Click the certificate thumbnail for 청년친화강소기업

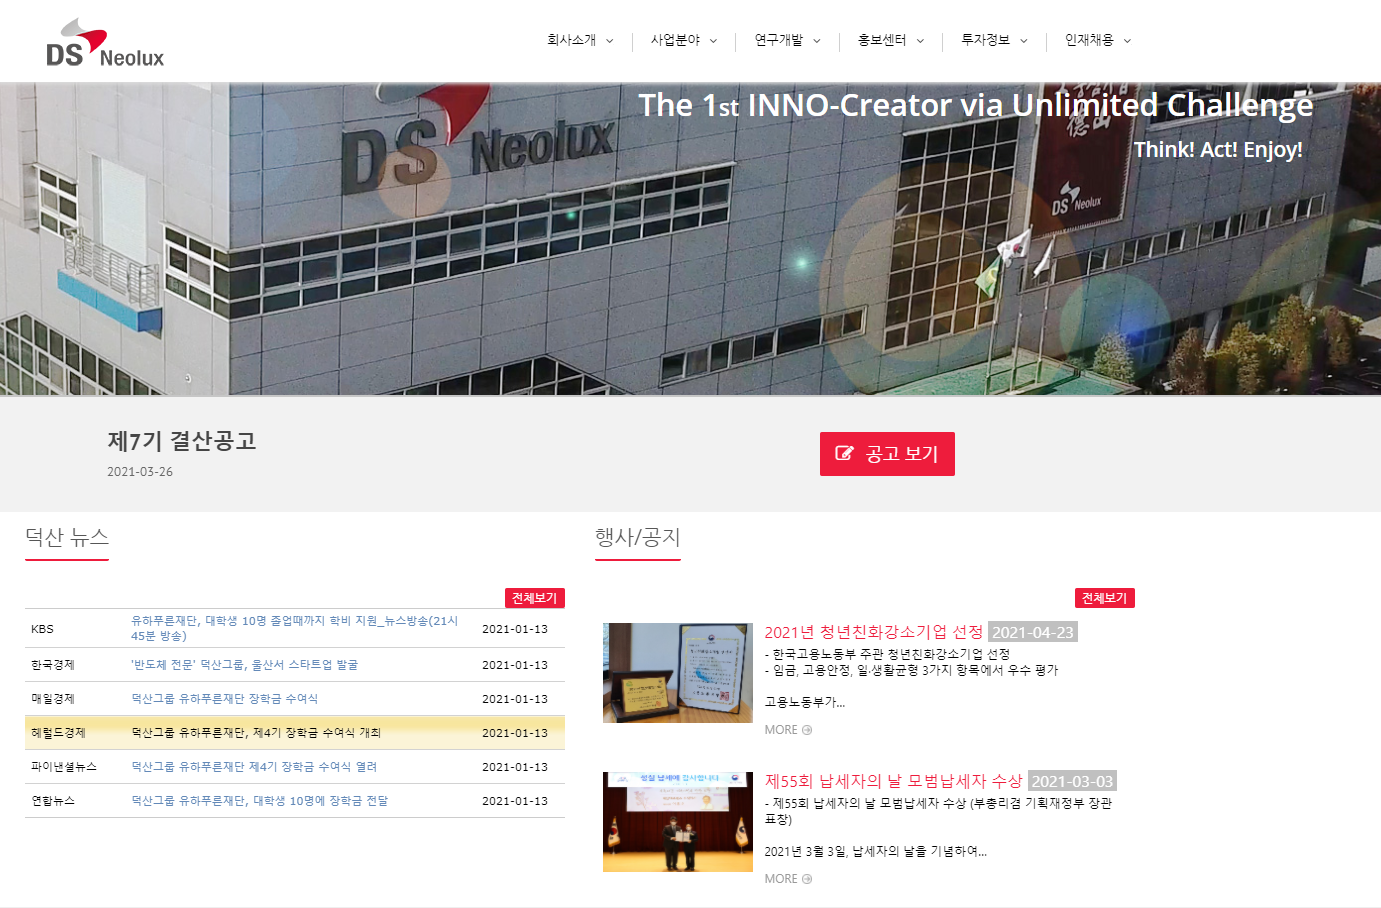pyautogui.click(x=678, y=673)
